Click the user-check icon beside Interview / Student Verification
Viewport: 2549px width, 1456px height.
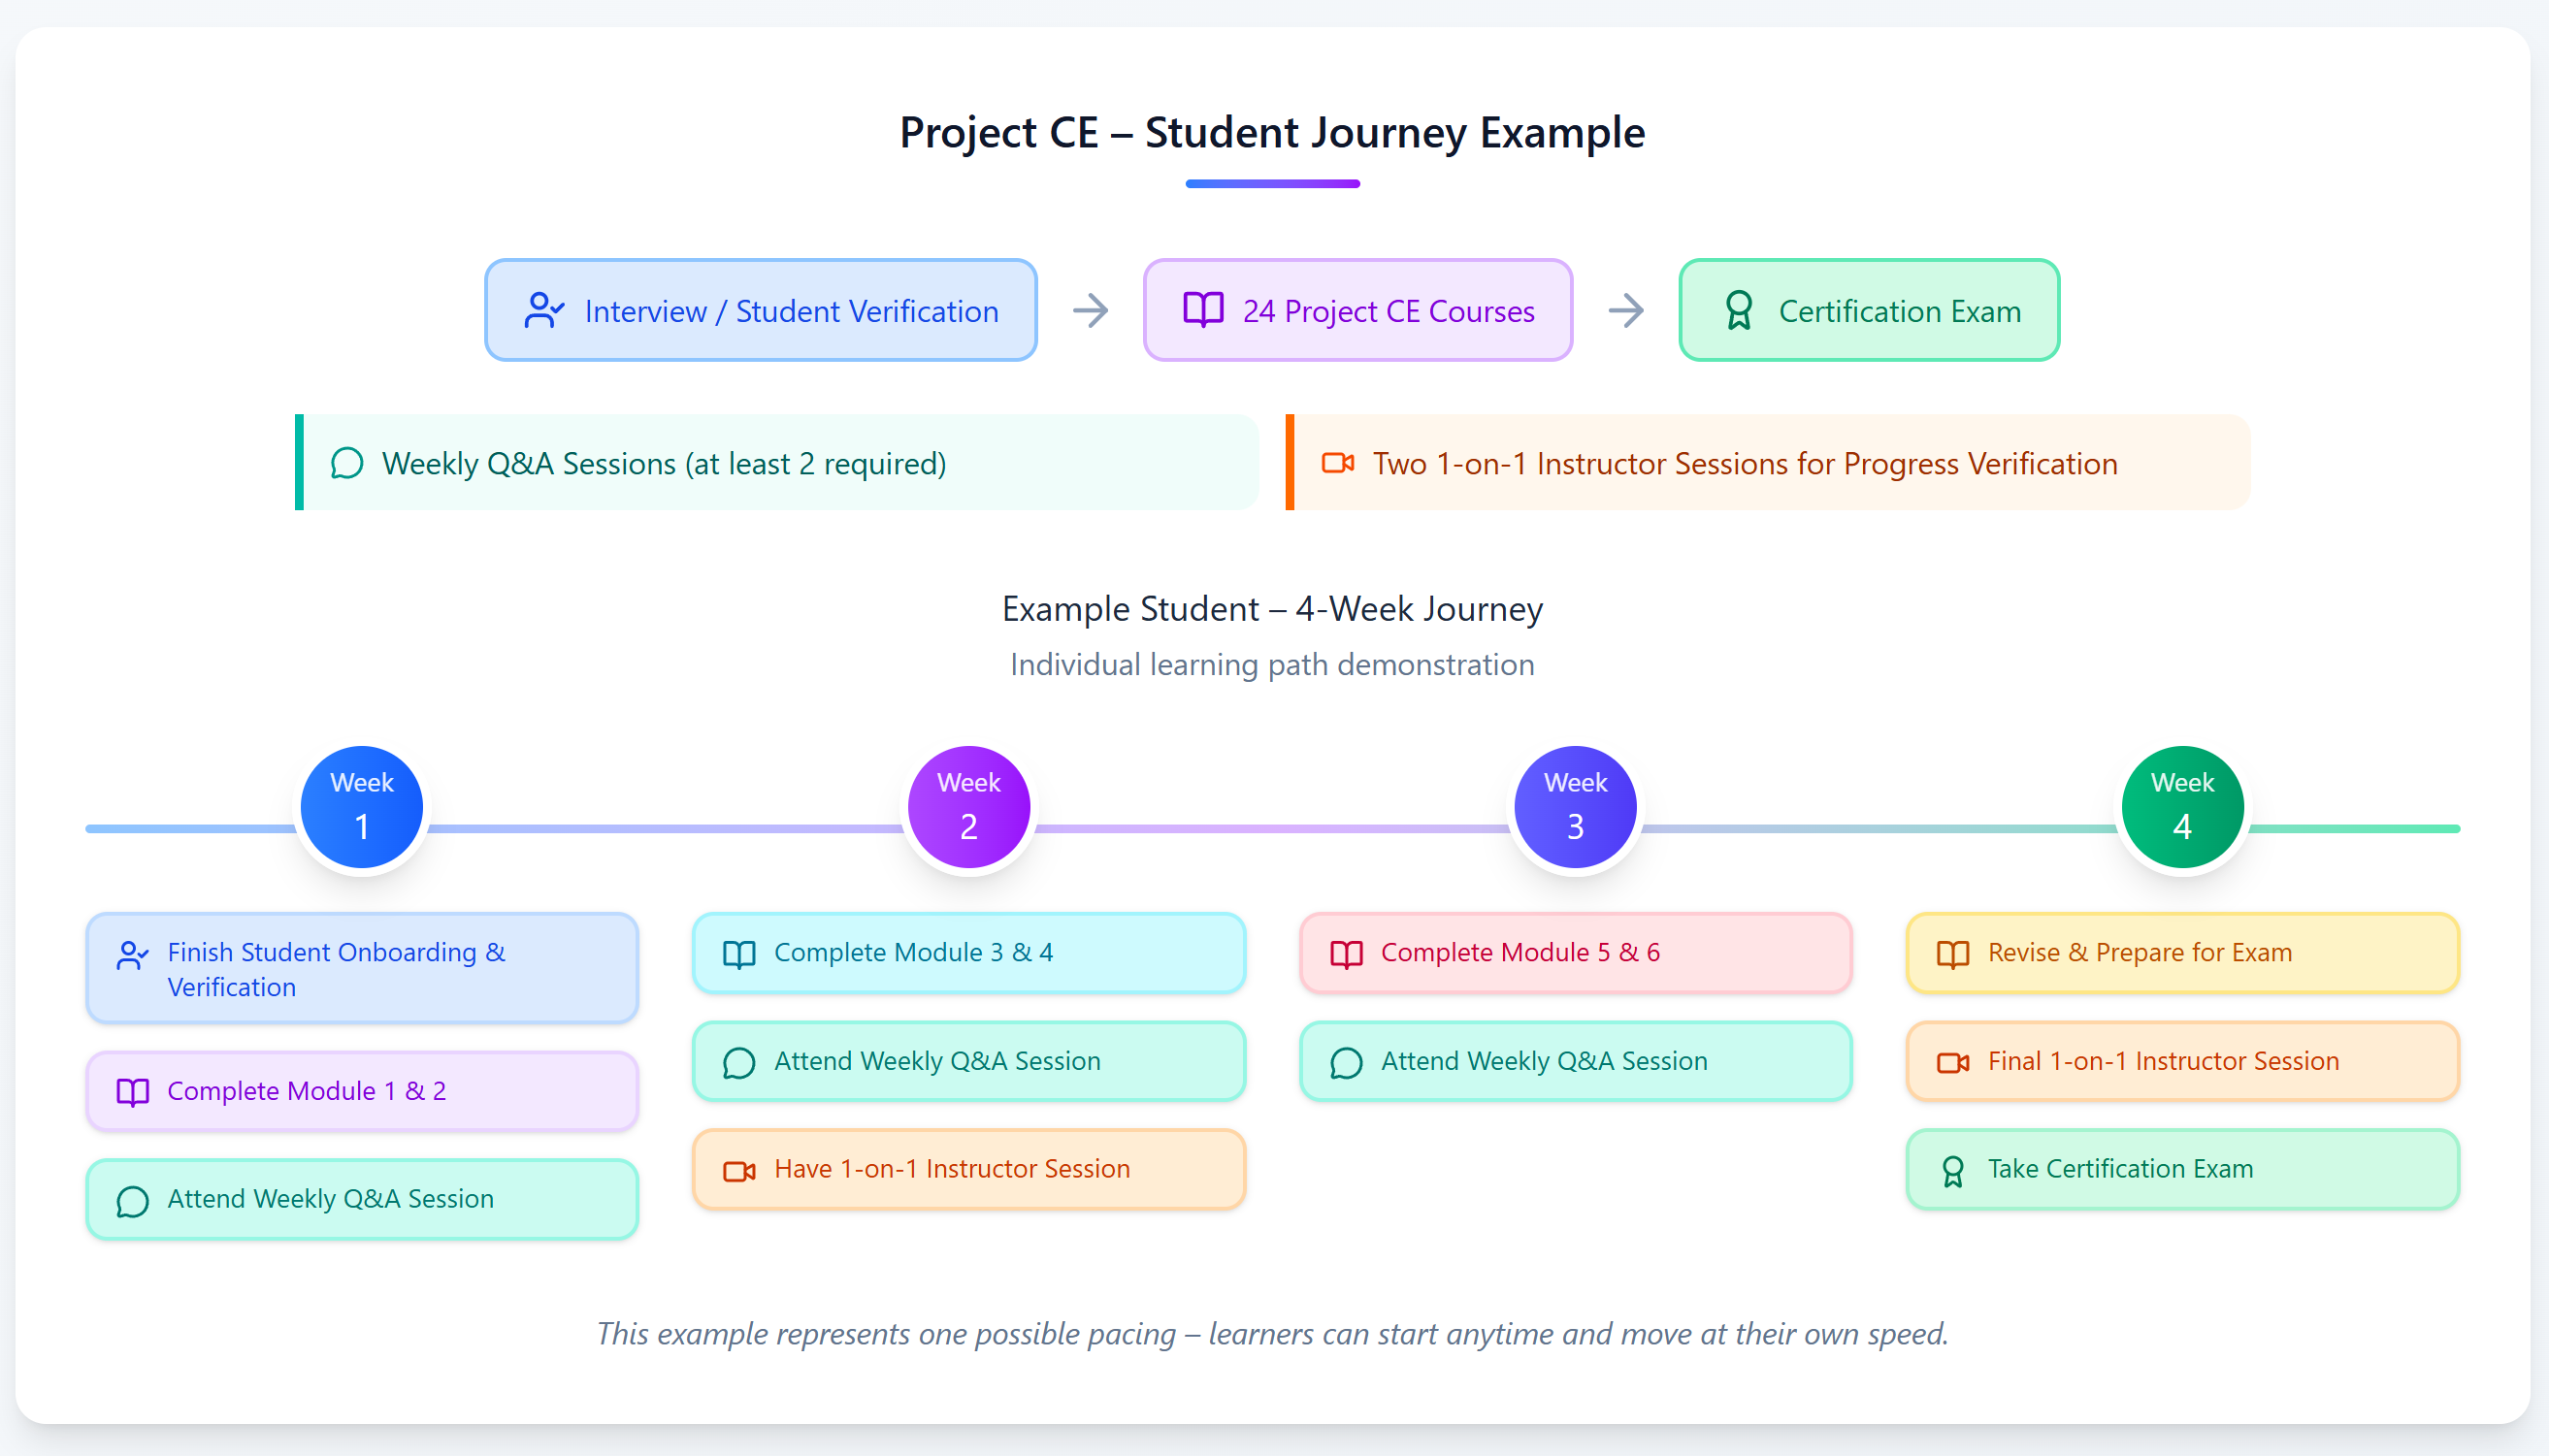click(x=544, y=311)
